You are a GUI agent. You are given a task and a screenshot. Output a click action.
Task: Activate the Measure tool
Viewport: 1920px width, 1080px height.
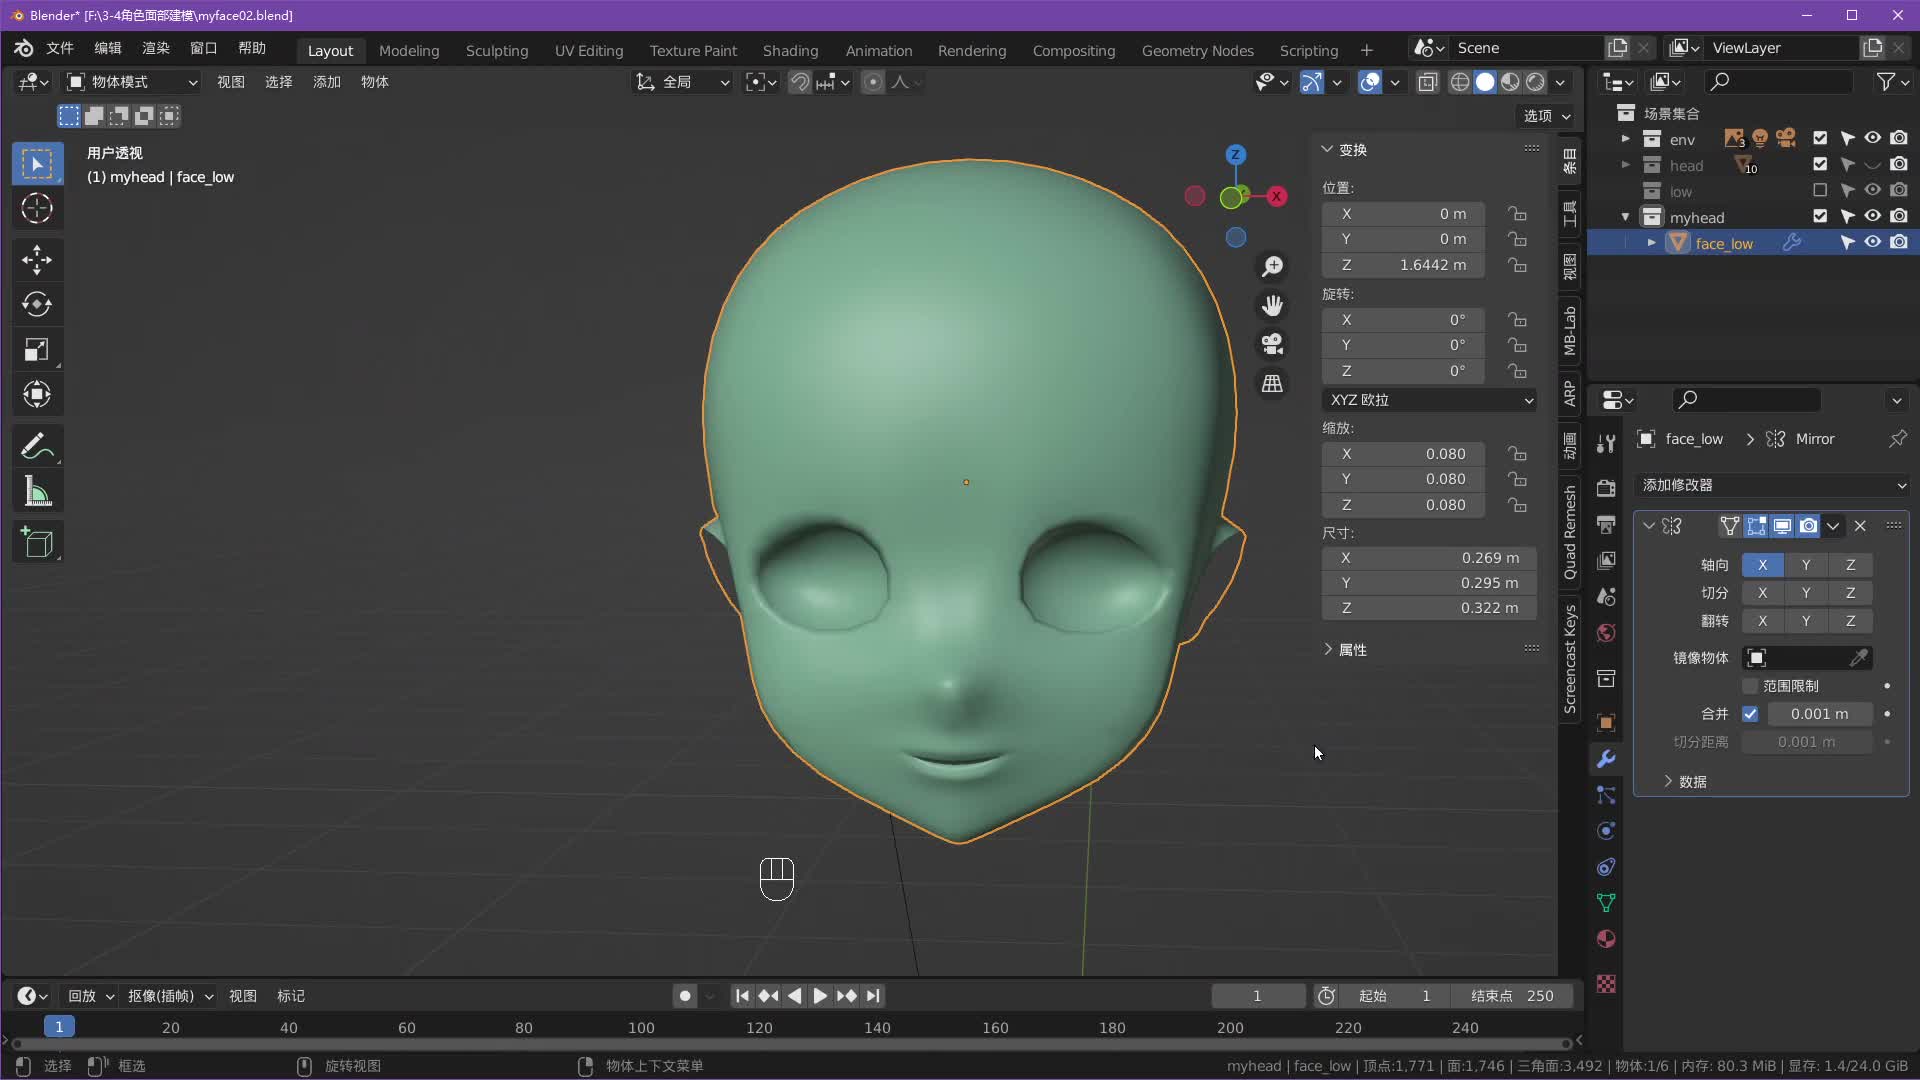37,491
